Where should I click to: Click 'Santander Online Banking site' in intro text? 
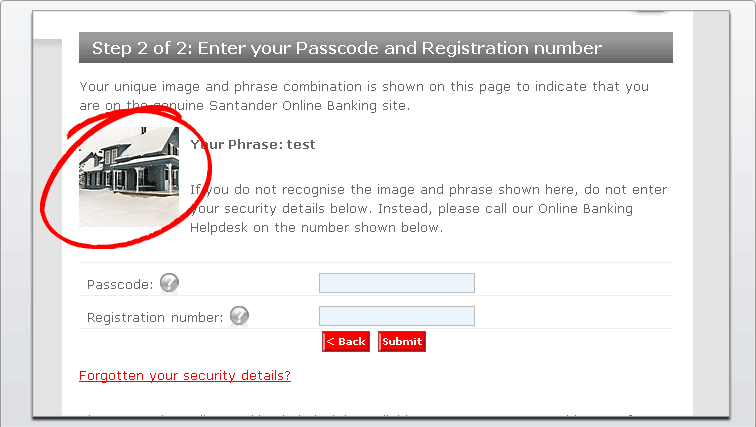[x=308, y=105]
